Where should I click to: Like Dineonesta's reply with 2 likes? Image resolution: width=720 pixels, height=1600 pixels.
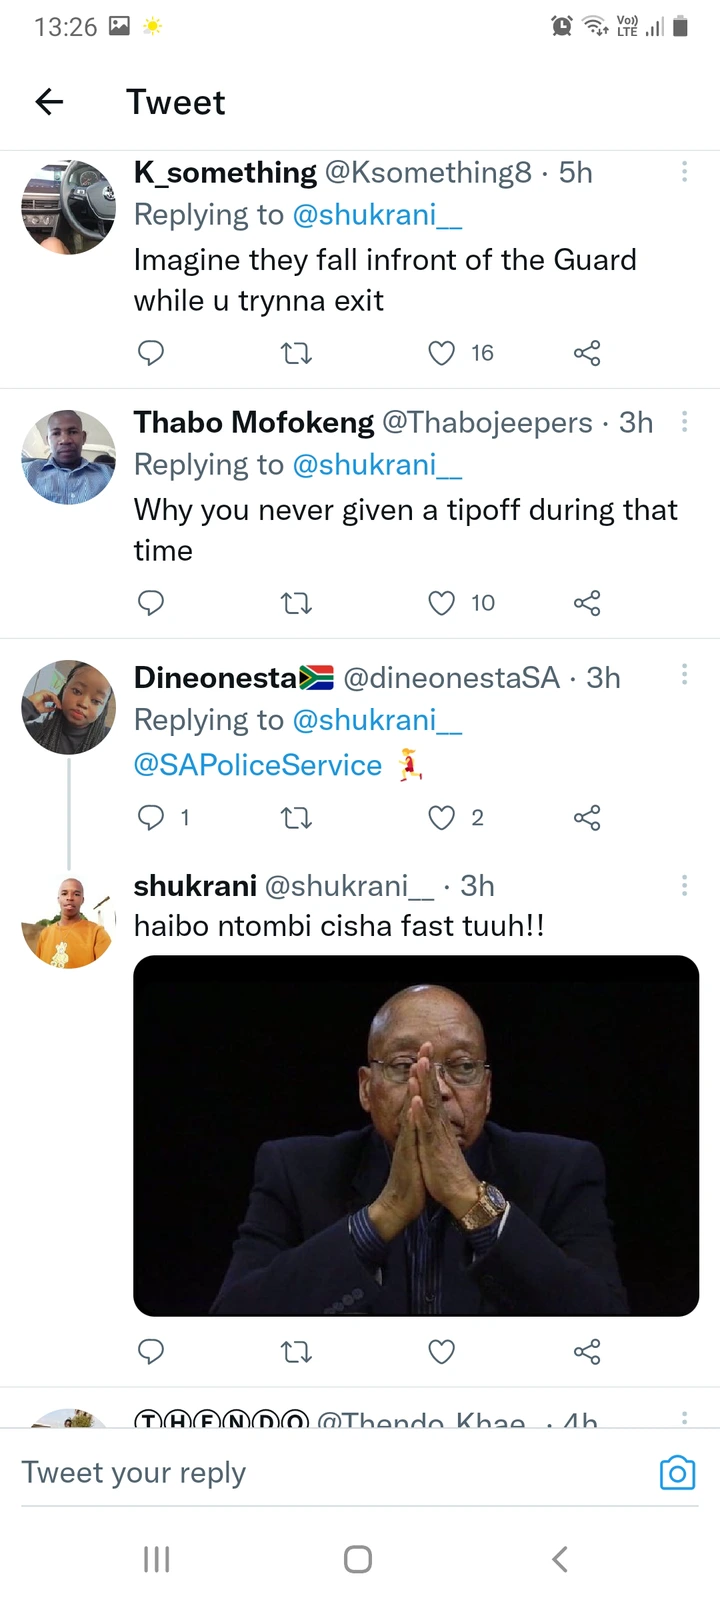coord(442,818)
